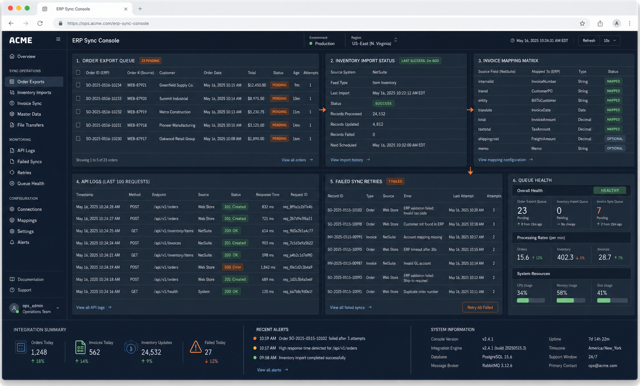Click the Memory Usage 58% progress bar
The image size is (640, 386).
coord(571,301)
